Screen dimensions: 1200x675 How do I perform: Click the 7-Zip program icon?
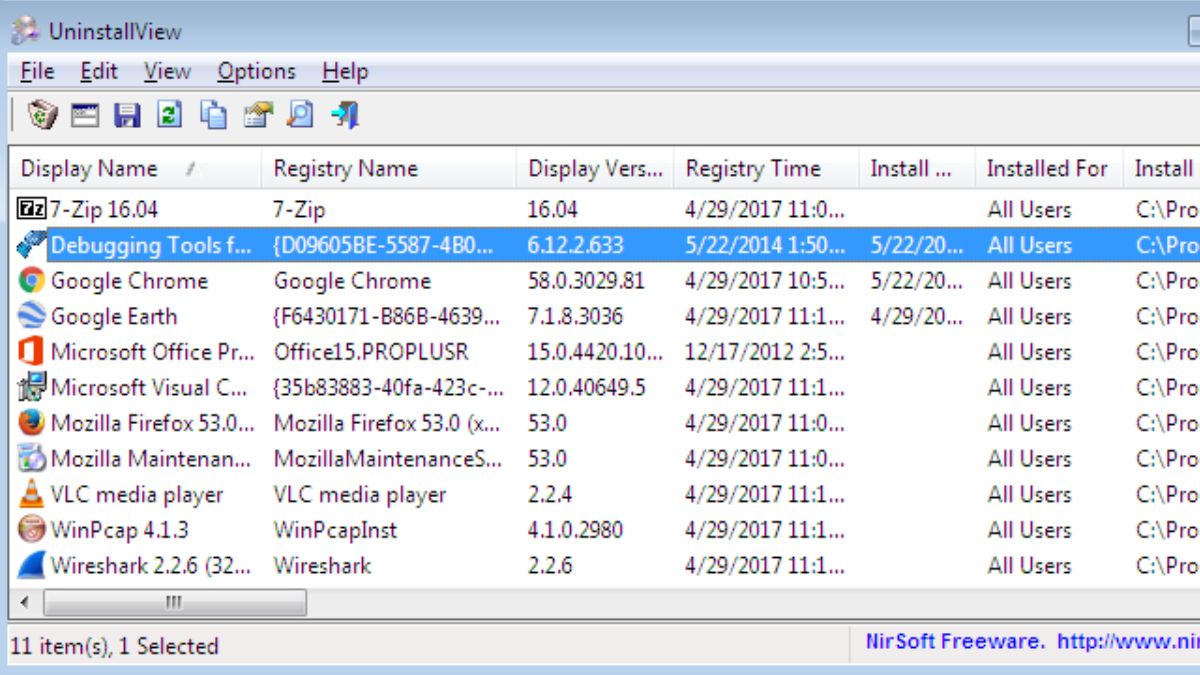(32, 209)
